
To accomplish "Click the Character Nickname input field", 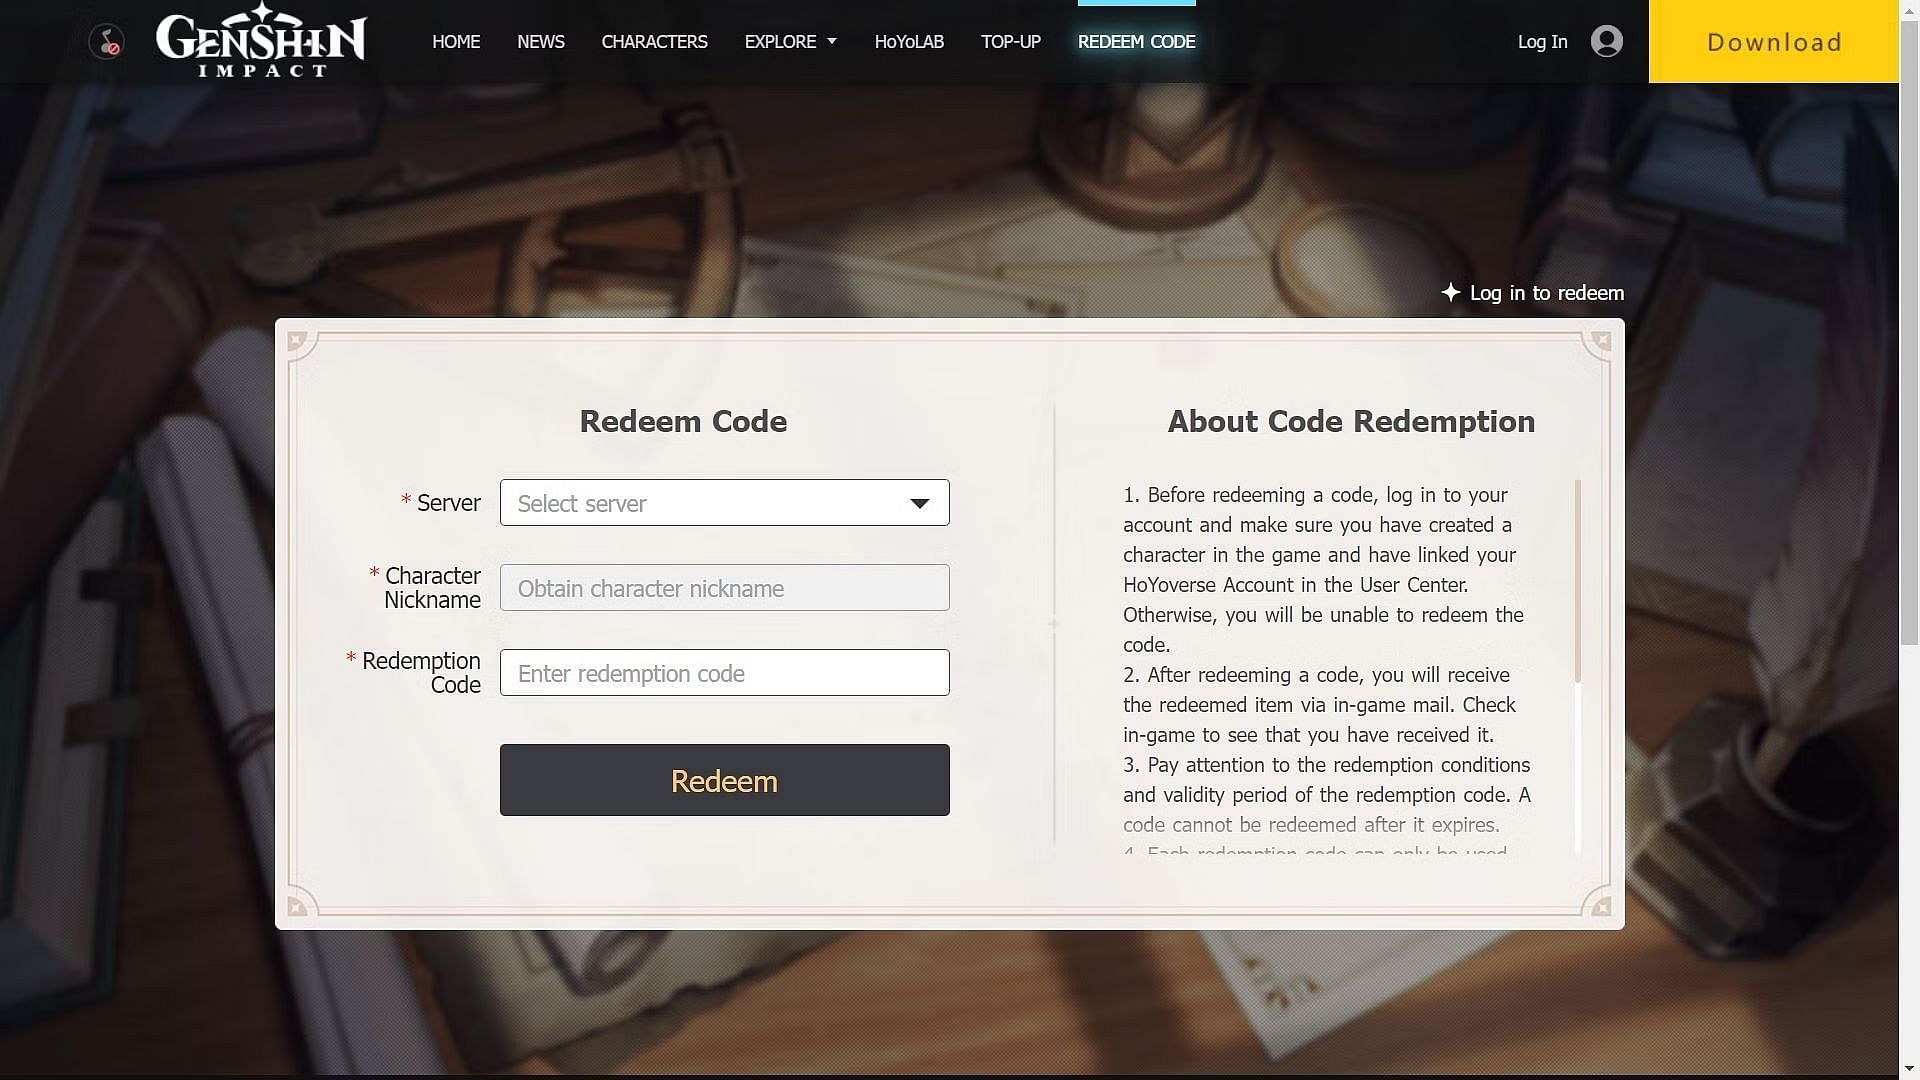I will pyautogui.click(x=724, y=587).
